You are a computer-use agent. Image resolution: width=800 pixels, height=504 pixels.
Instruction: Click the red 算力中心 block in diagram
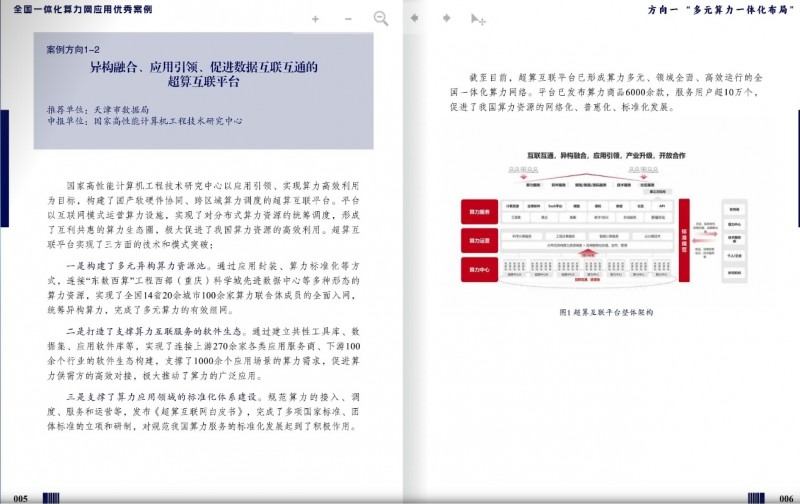[480, 269]
